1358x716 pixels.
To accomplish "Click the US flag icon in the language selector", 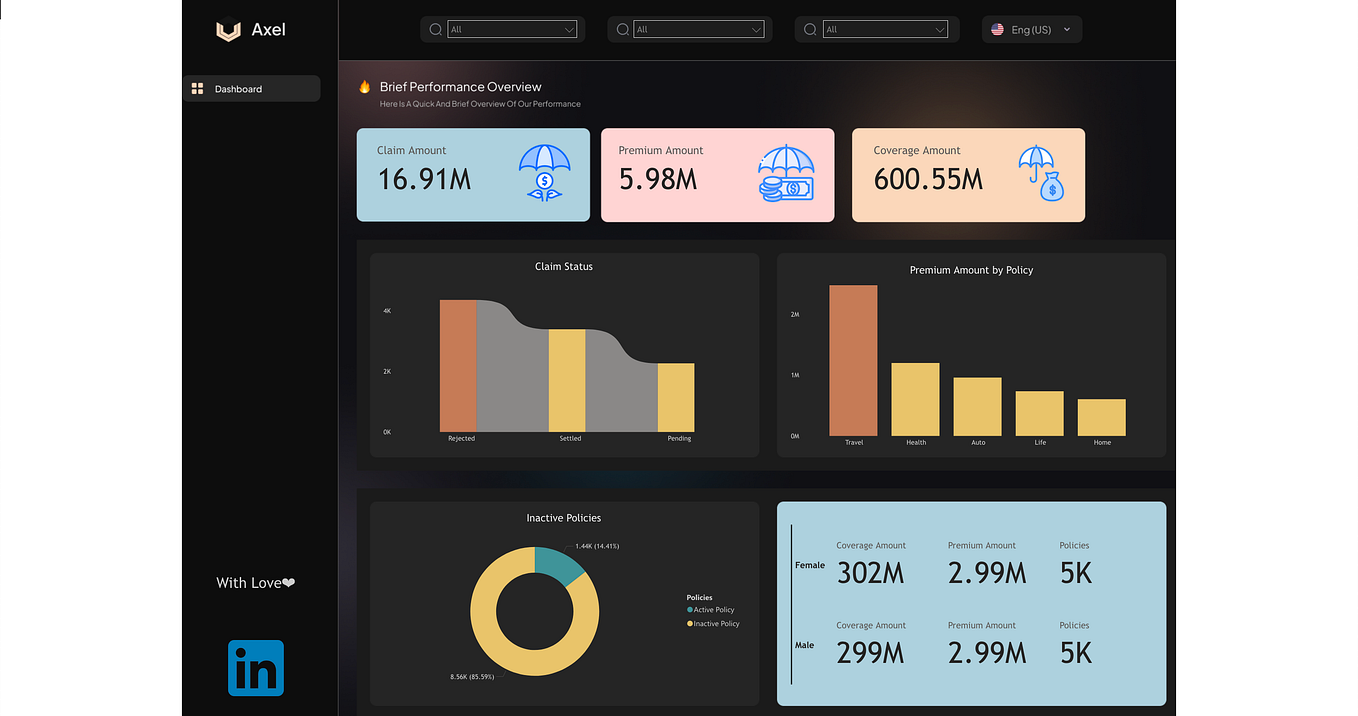I will click(x=996, y=29).
